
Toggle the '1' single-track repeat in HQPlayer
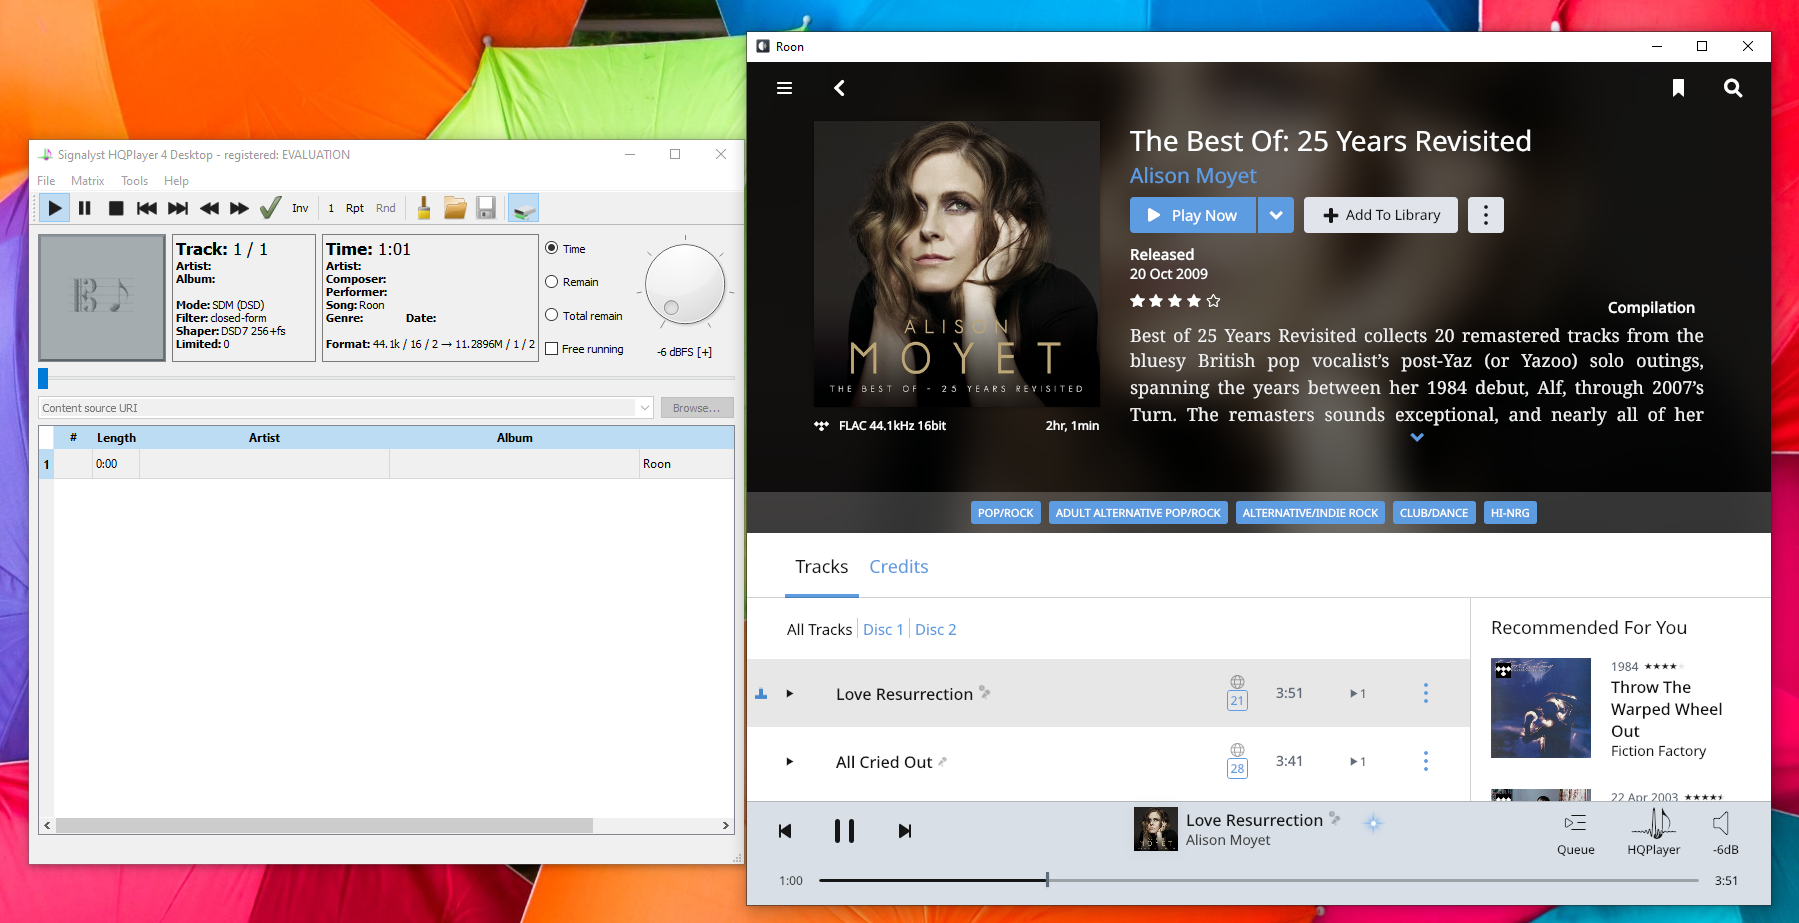(x=331, y=208)
